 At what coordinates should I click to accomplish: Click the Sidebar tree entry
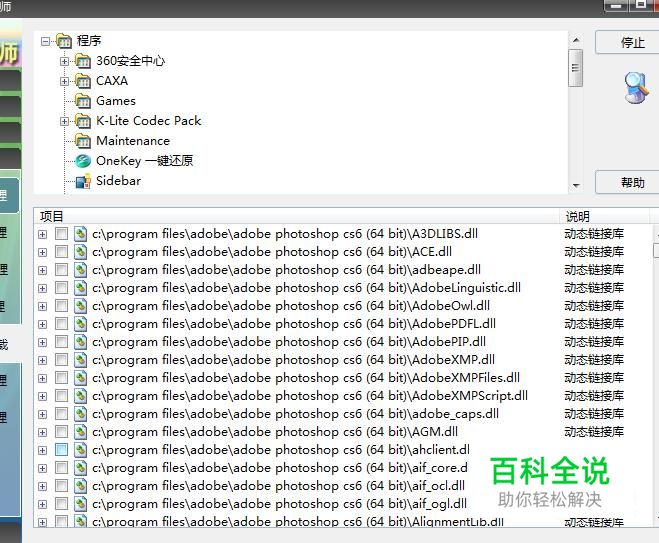click(x=119, y=181)
